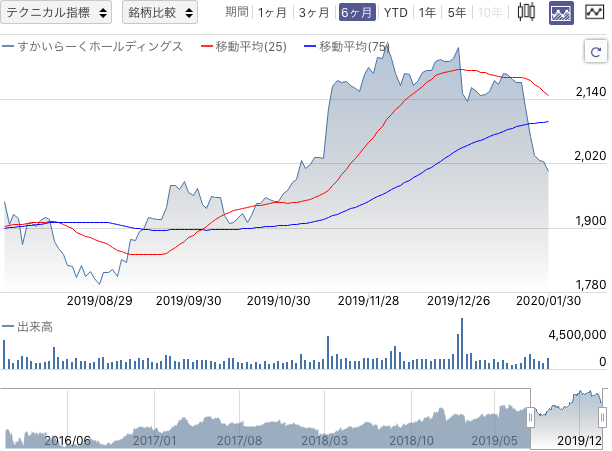The height and width of the screenshot is (451, 612).
Task: Open the テクニカル指標 dropdown
Action: pos(56,12)
